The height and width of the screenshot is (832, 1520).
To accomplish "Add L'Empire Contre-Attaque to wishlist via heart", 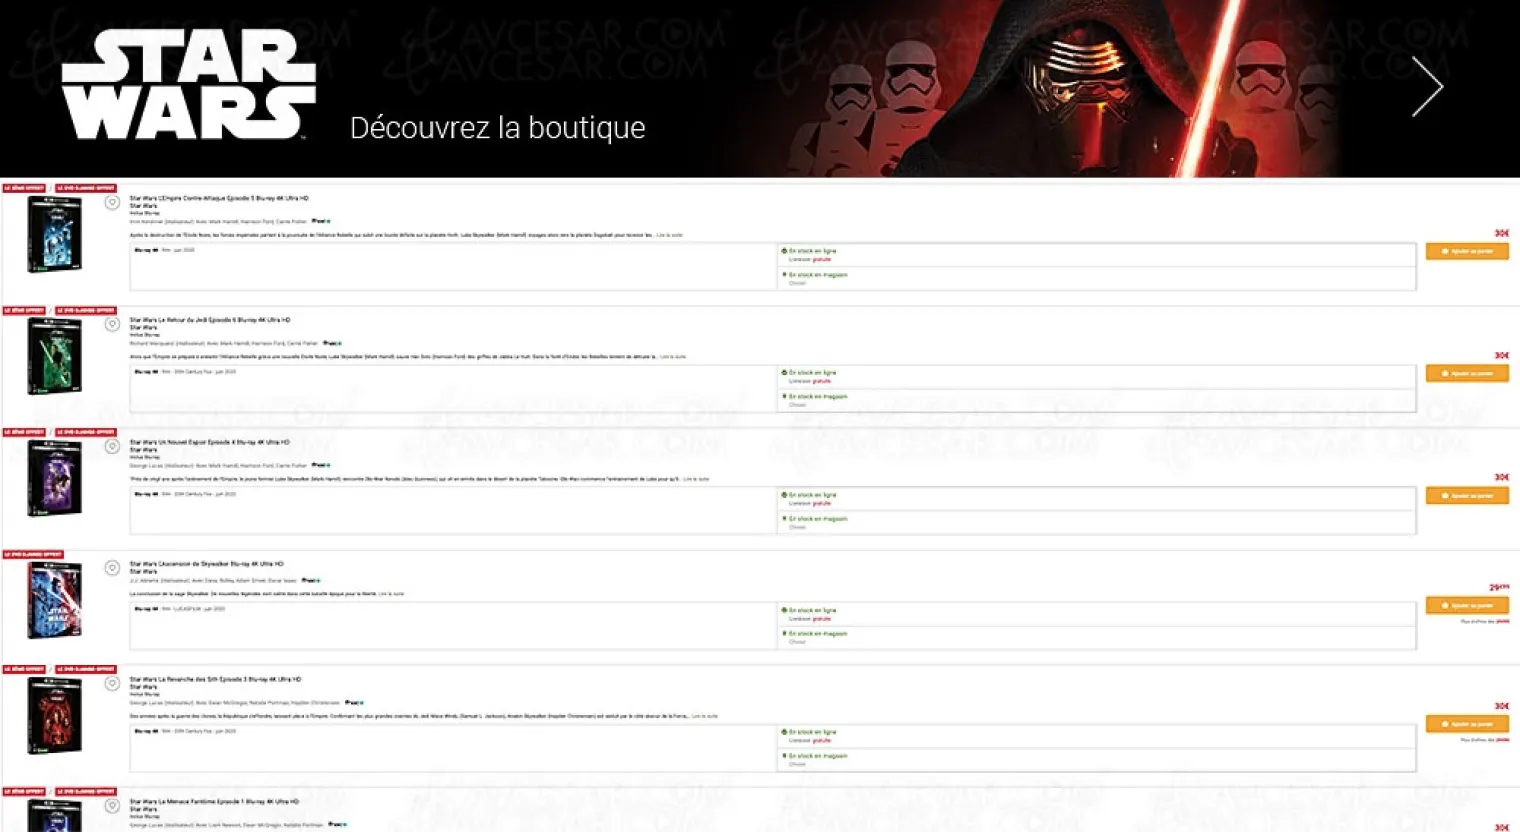I will (112, 203).
